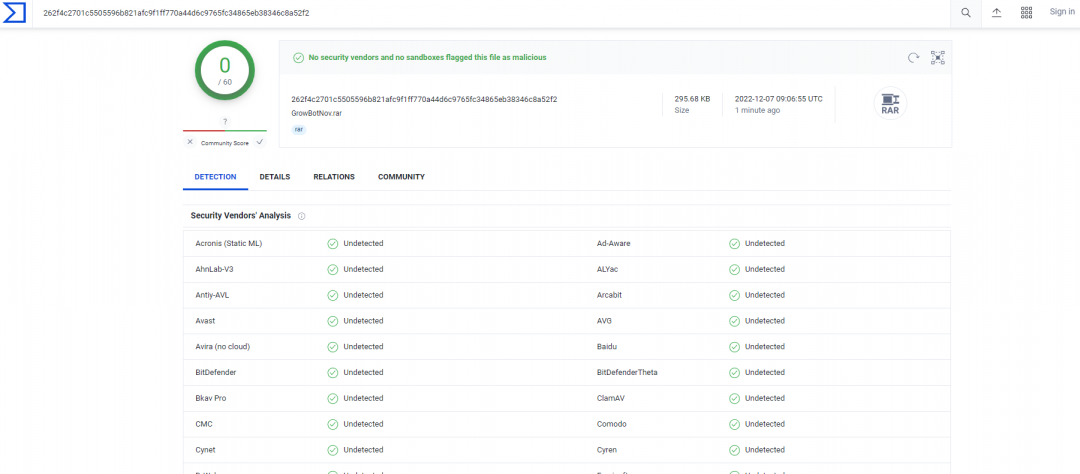The width and height of the screenshot is (1080, 474).
Task: Open the apps grid menu icon
Action: [1026, 13]
